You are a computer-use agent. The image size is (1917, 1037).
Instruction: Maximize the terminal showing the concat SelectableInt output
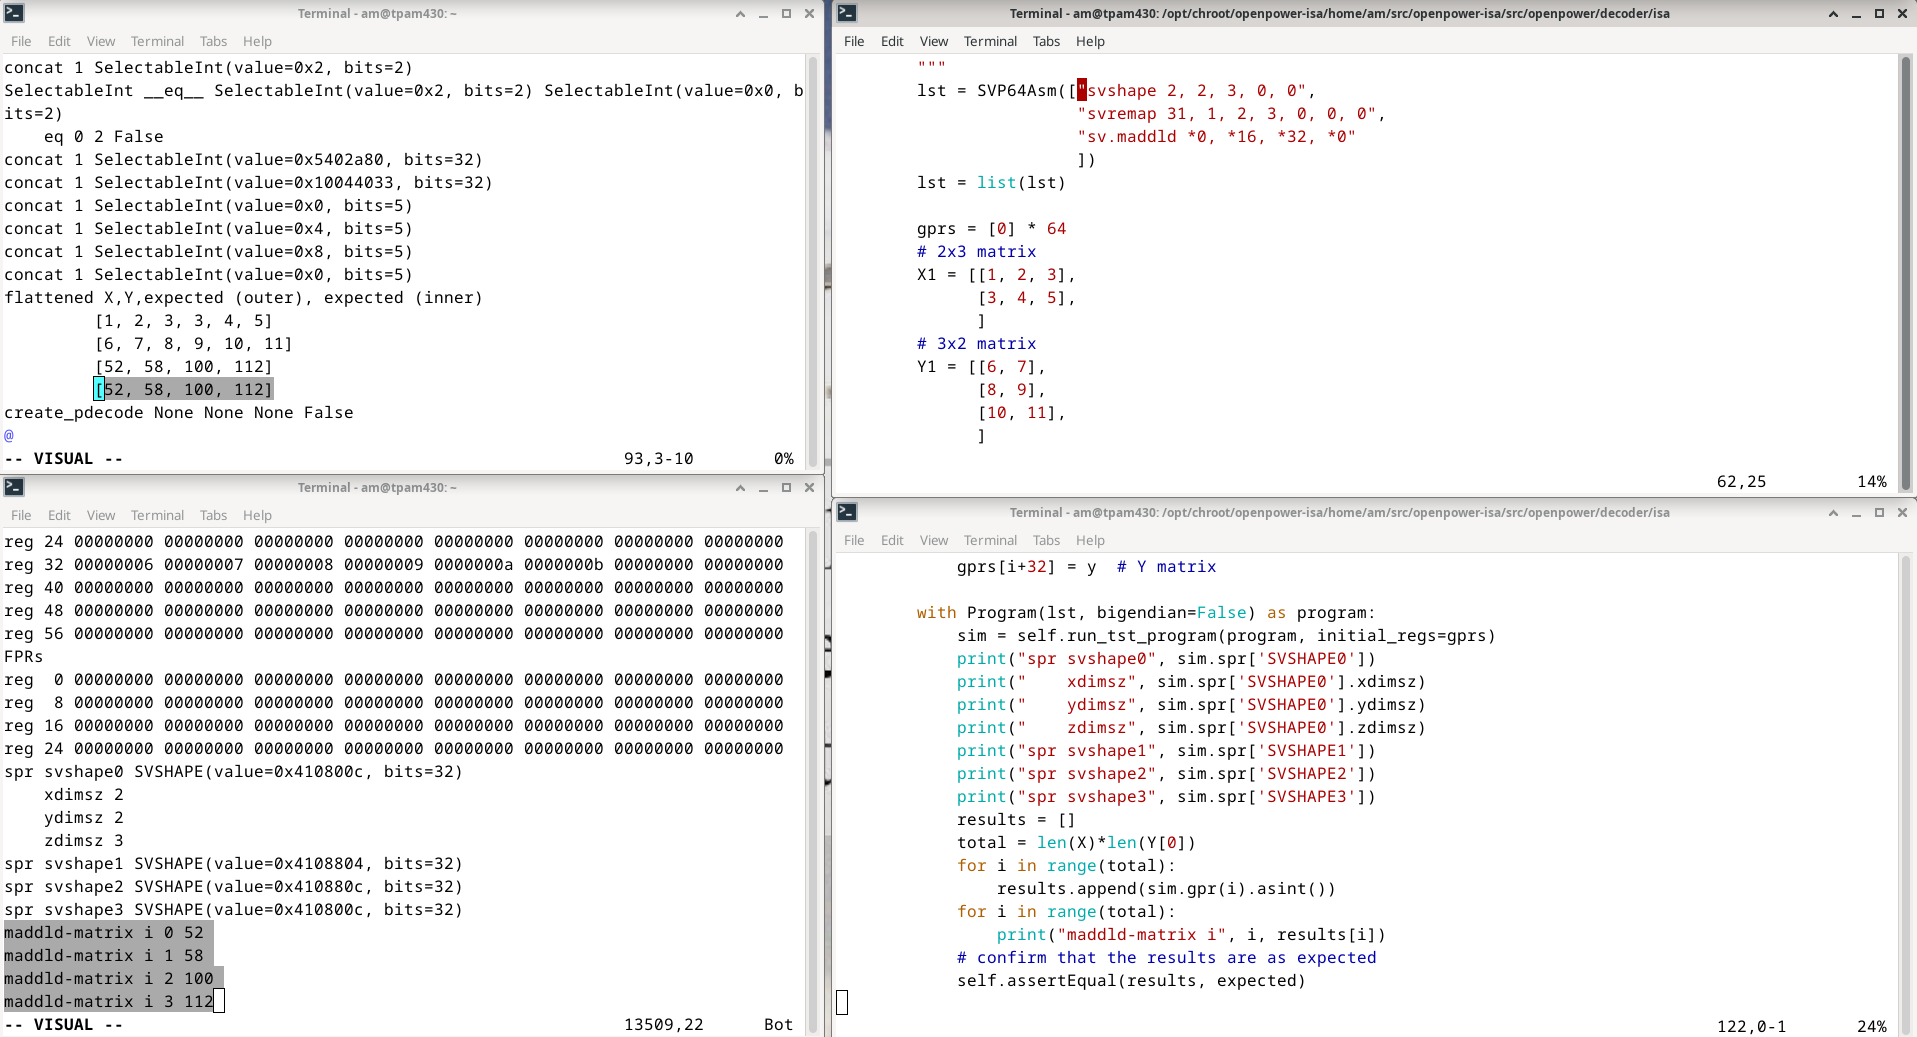786,14
